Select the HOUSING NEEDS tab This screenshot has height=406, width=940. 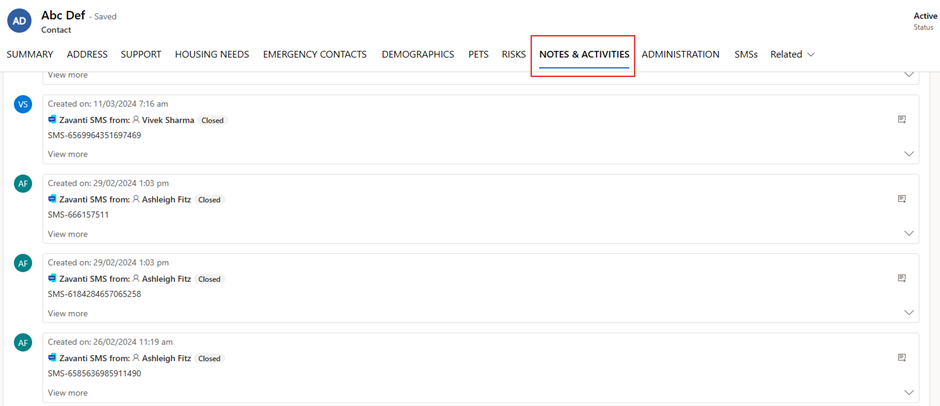coord(212,54)
